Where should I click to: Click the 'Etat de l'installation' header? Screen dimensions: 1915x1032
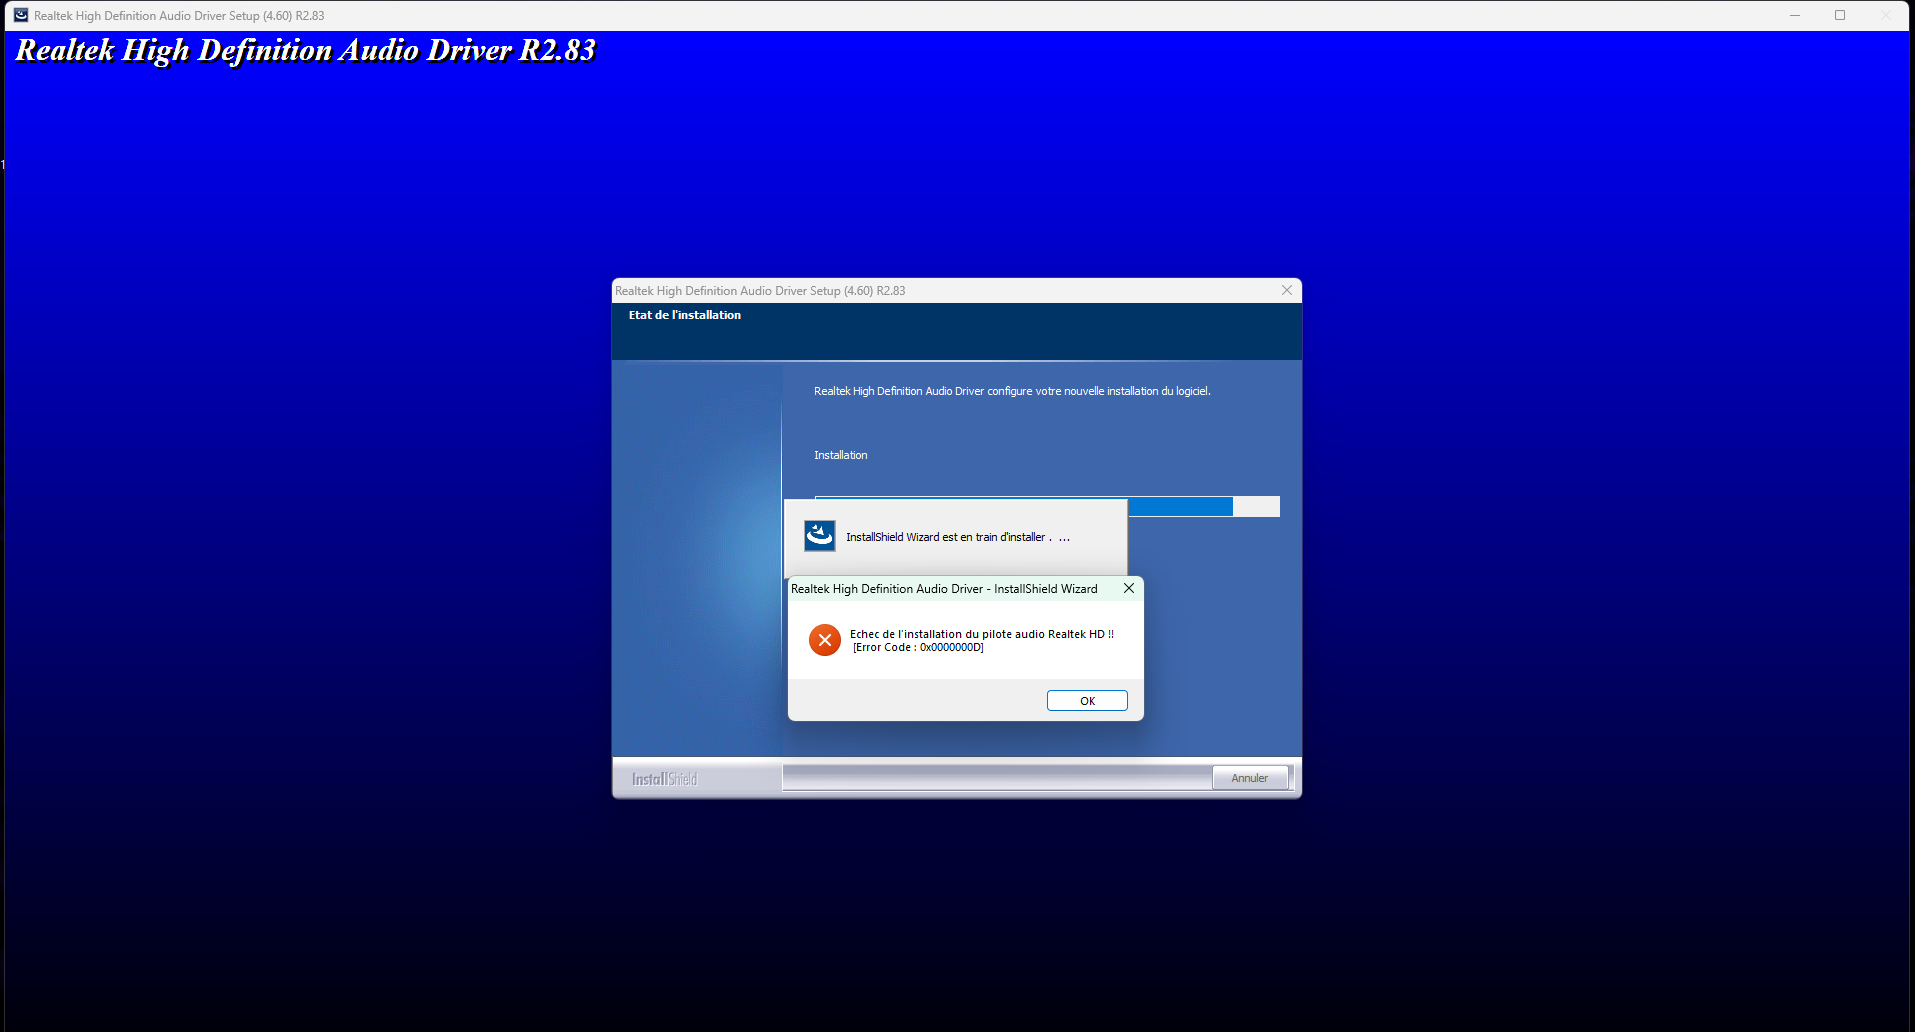pos(685,315)
